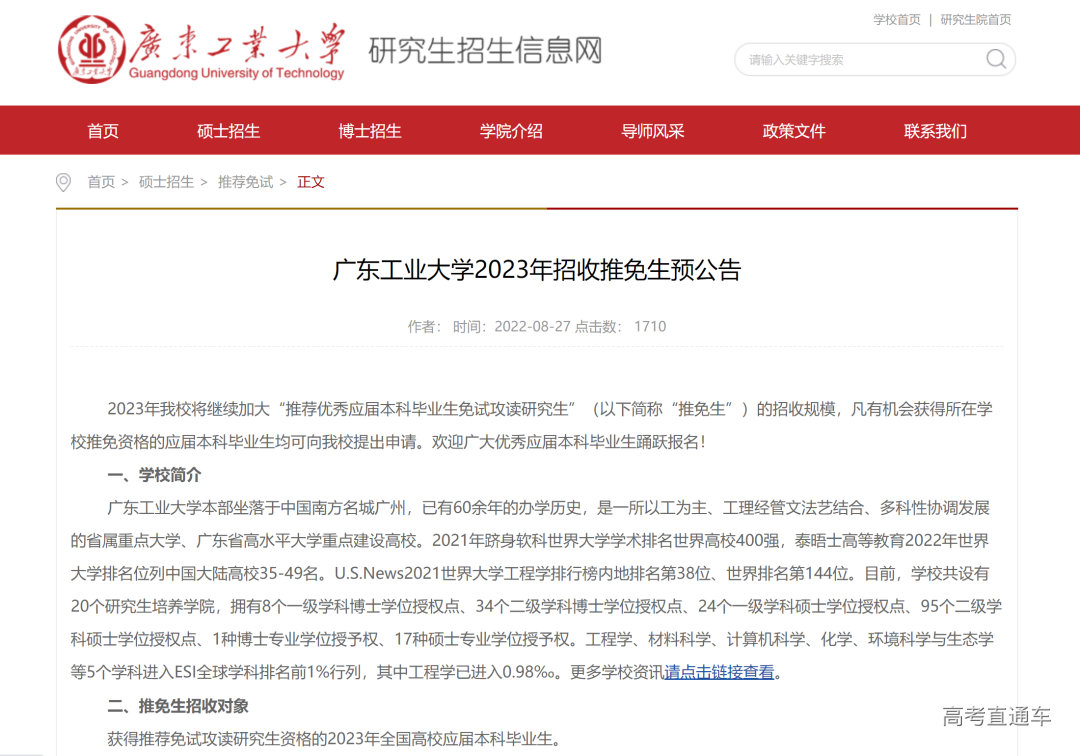
Task: Click the 请点击链接查看 hyperlink in the article
Action: [x=717, y=671]
